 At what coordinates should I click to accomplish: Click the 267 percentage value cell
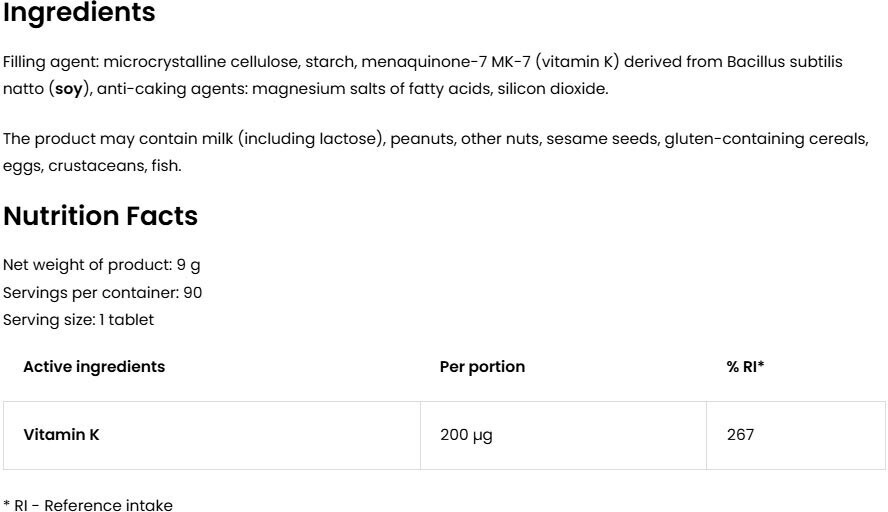[x=740, y=435]
